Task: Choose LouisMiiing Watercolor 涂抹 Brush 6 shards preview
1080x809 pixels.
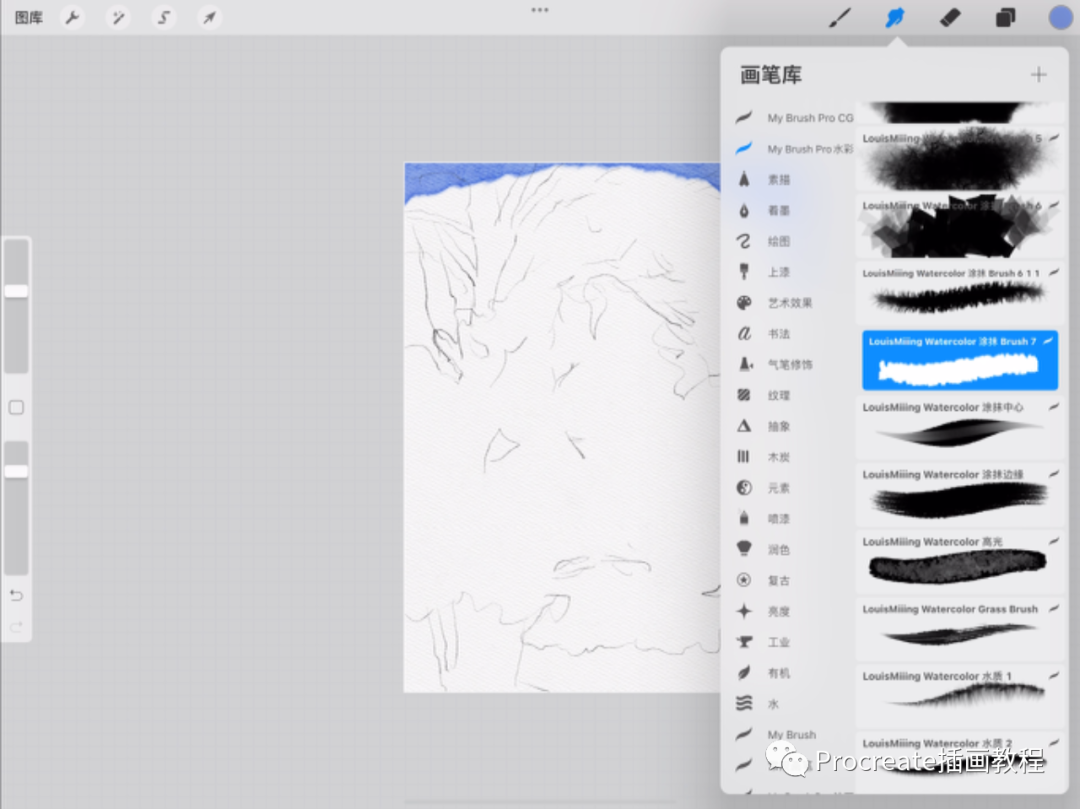Action: 960,226
